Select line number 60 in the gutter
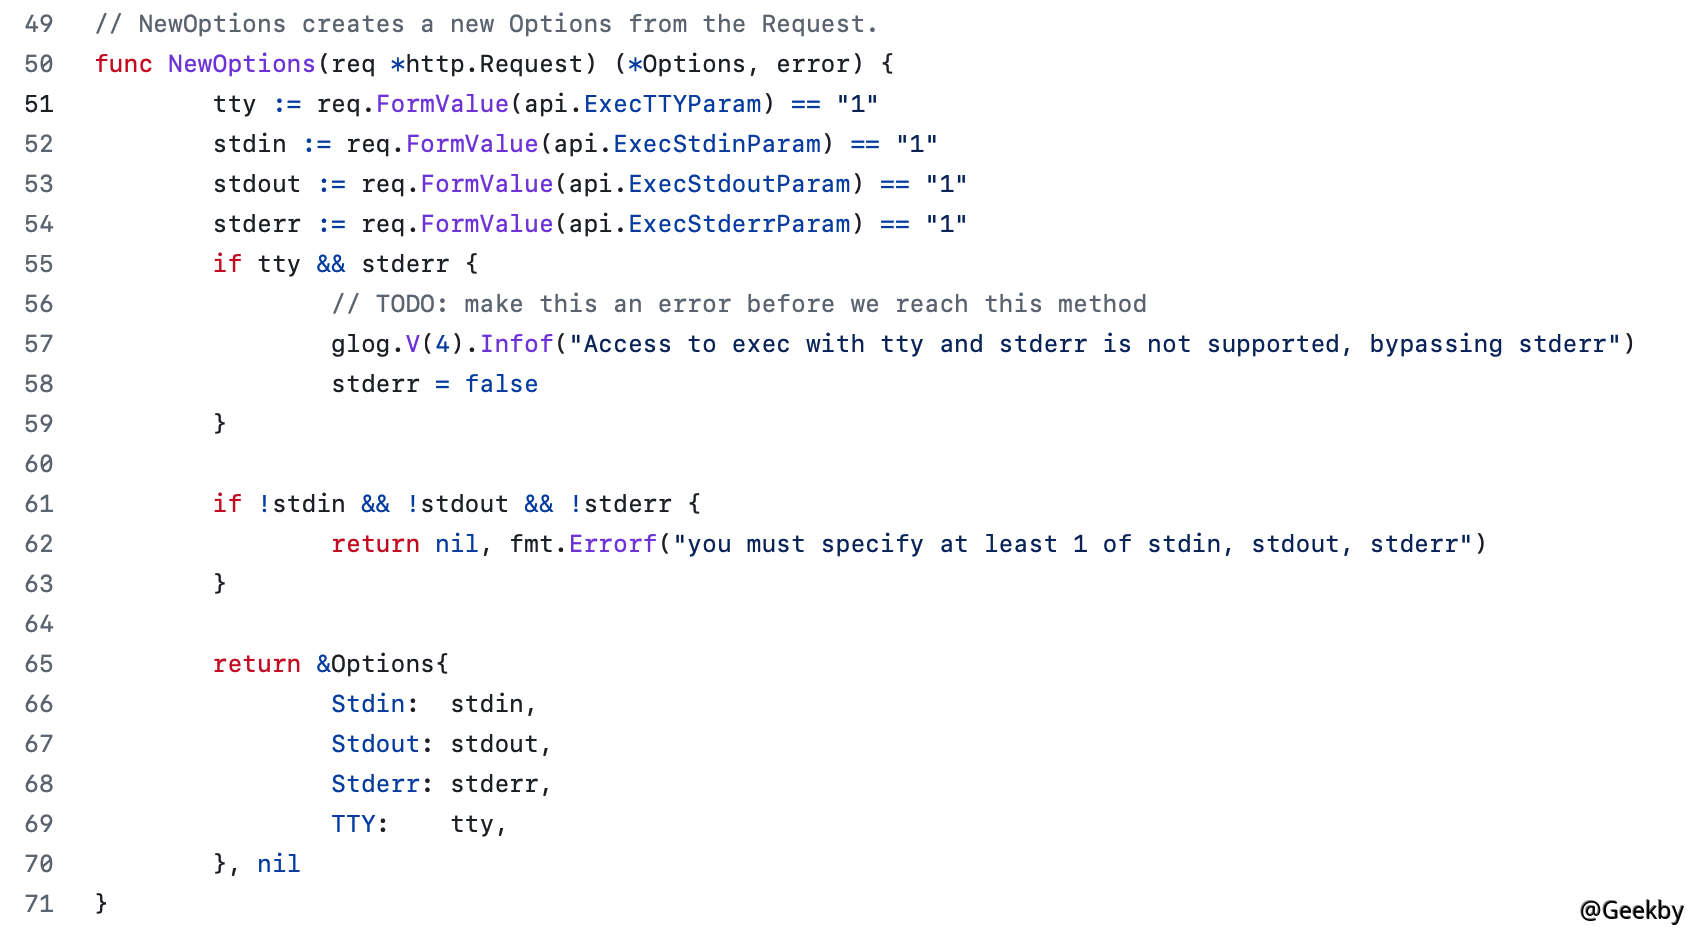The image size is (1694, 934). click(x=39, y=464)
